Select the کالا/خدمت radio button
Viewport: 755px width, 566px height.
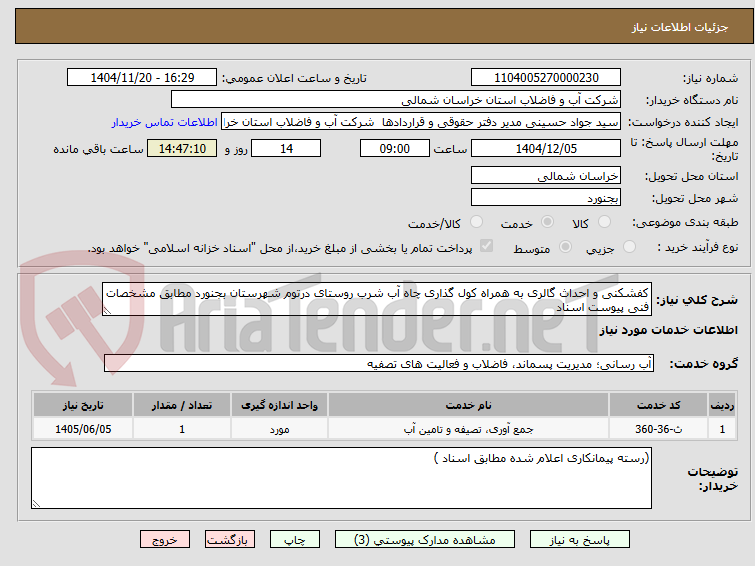click(x=476, y=222)
